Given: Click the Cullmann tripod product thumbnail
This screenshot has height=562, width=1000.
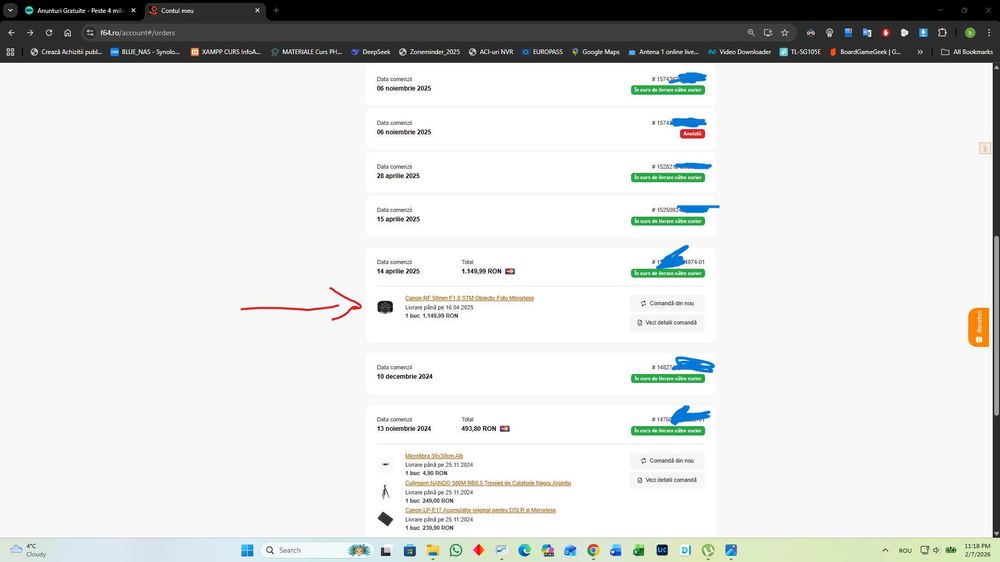Looking at the screenshot, I should [385, 492].
